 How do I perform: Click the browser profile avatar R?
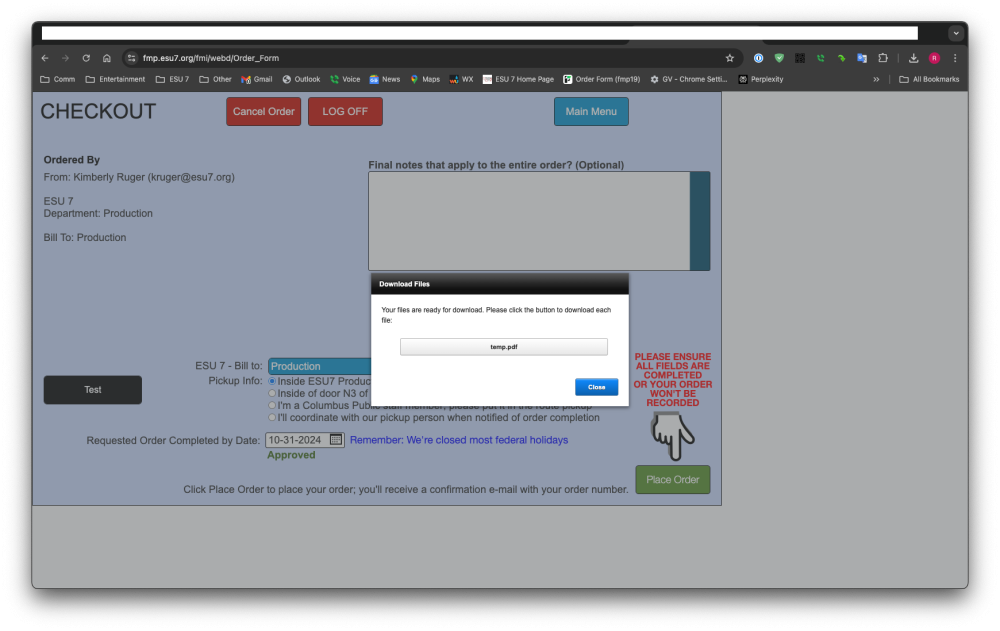click(933, 58)
